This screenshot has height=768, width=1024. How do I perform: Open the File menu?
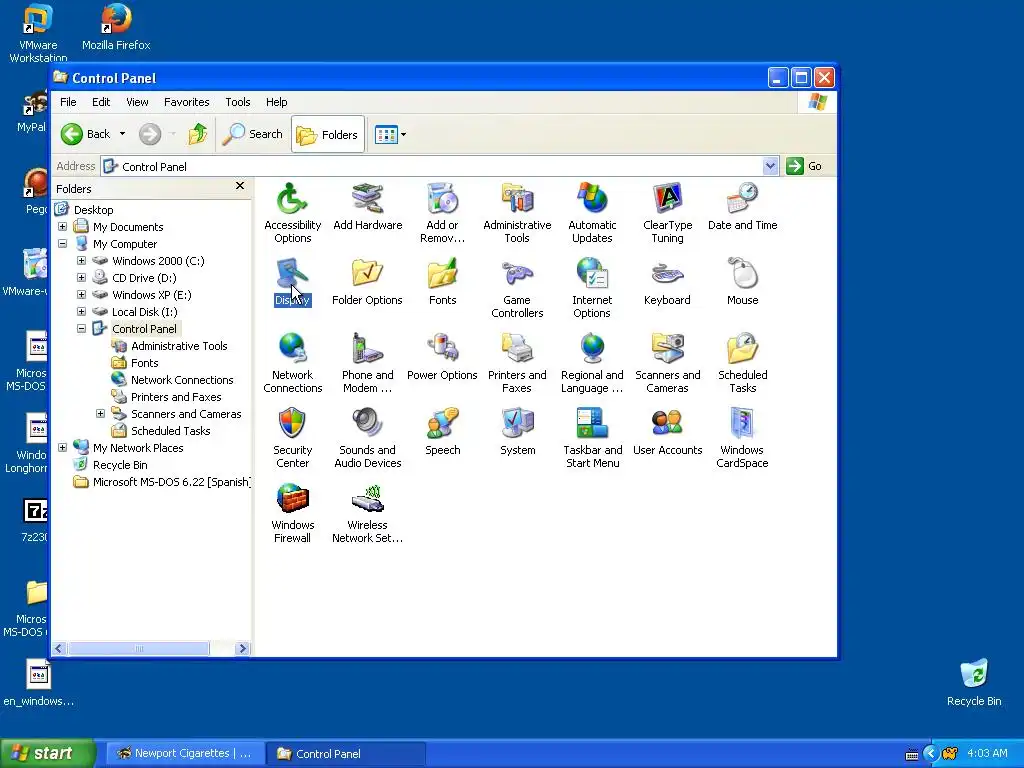68,102
